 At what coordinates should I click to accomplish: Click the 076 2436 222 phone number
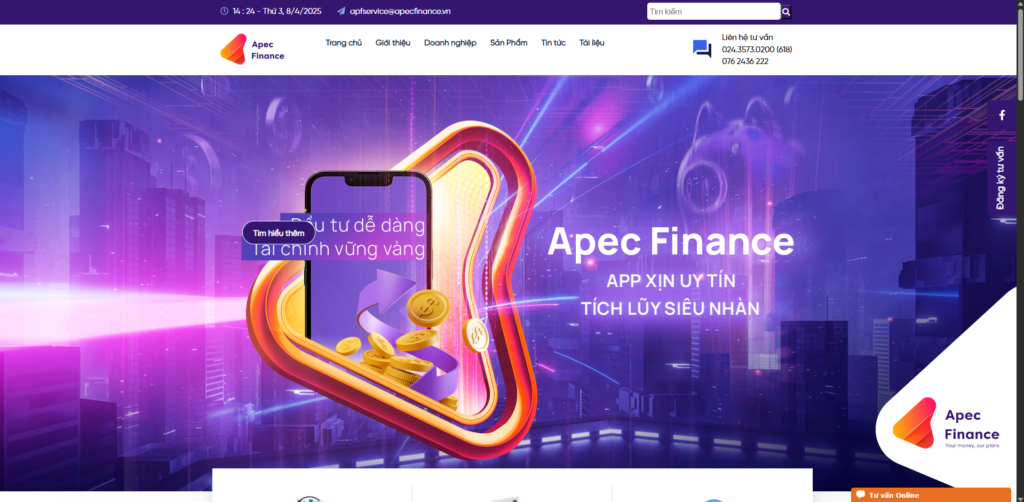[744, 61]
